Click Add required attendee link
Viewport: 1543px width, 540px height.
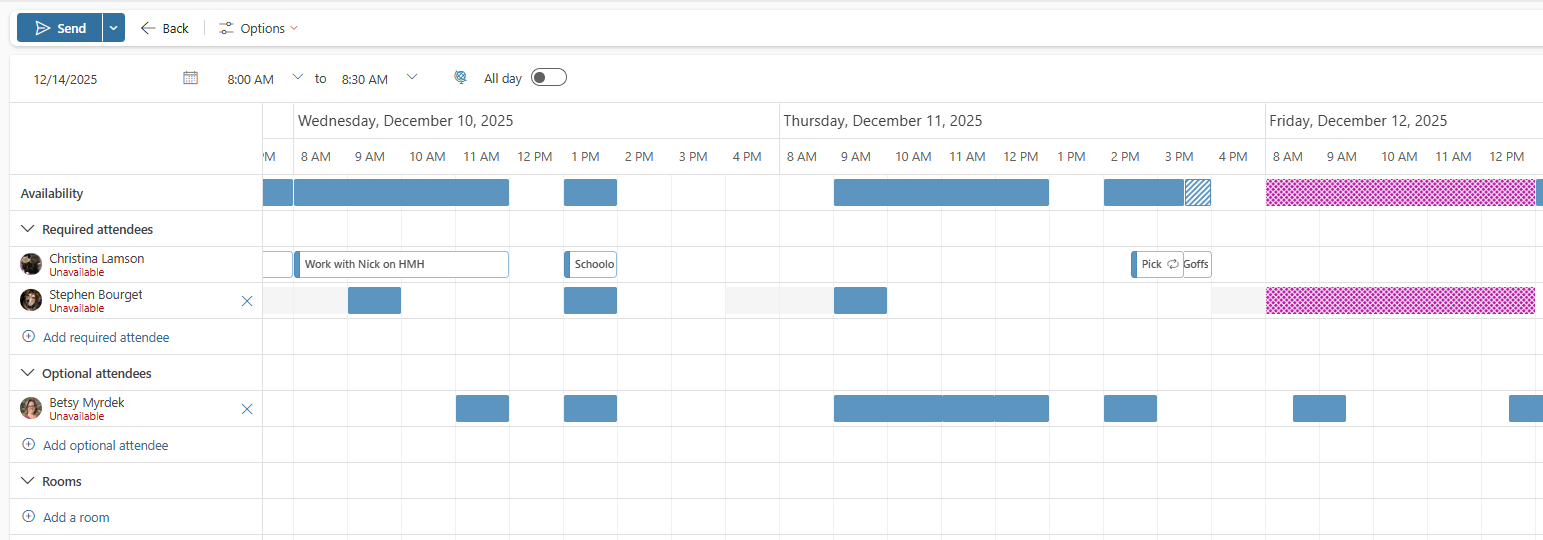(105, 338)
